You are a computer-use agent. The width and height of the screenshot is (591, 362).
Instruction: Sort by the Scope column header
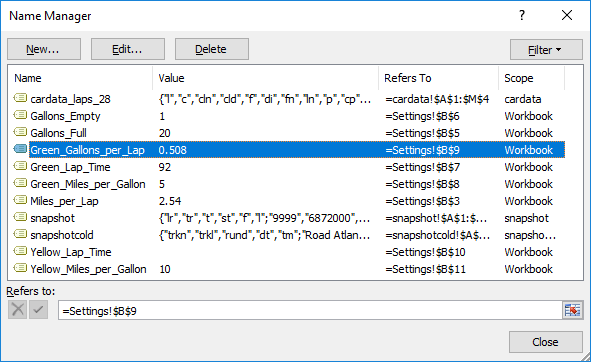coord(531,78)
